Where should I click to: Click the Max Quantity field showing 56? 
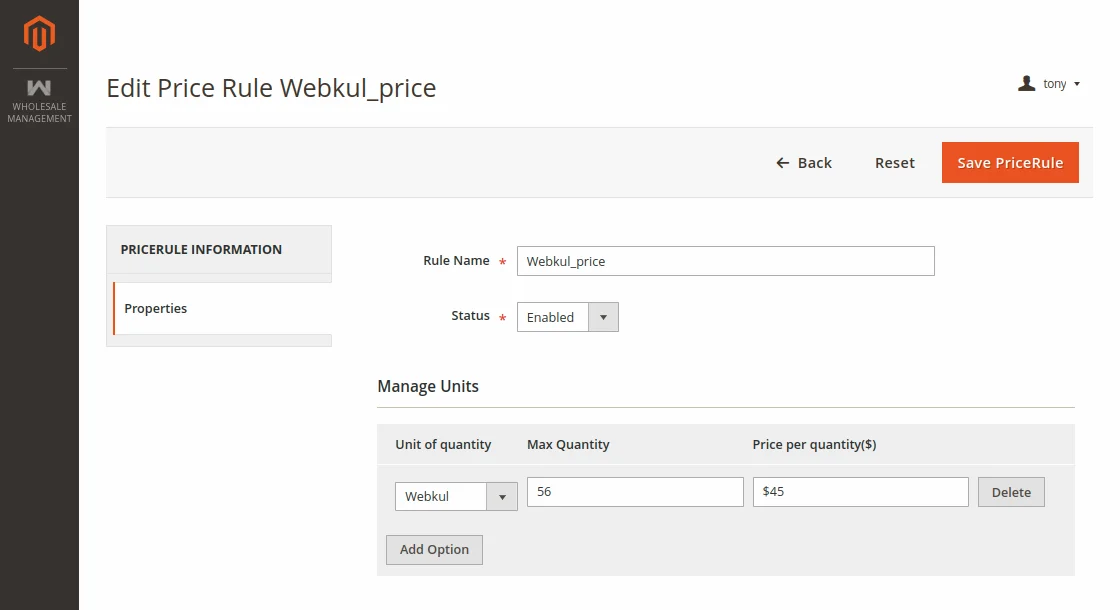click(634, 491)
